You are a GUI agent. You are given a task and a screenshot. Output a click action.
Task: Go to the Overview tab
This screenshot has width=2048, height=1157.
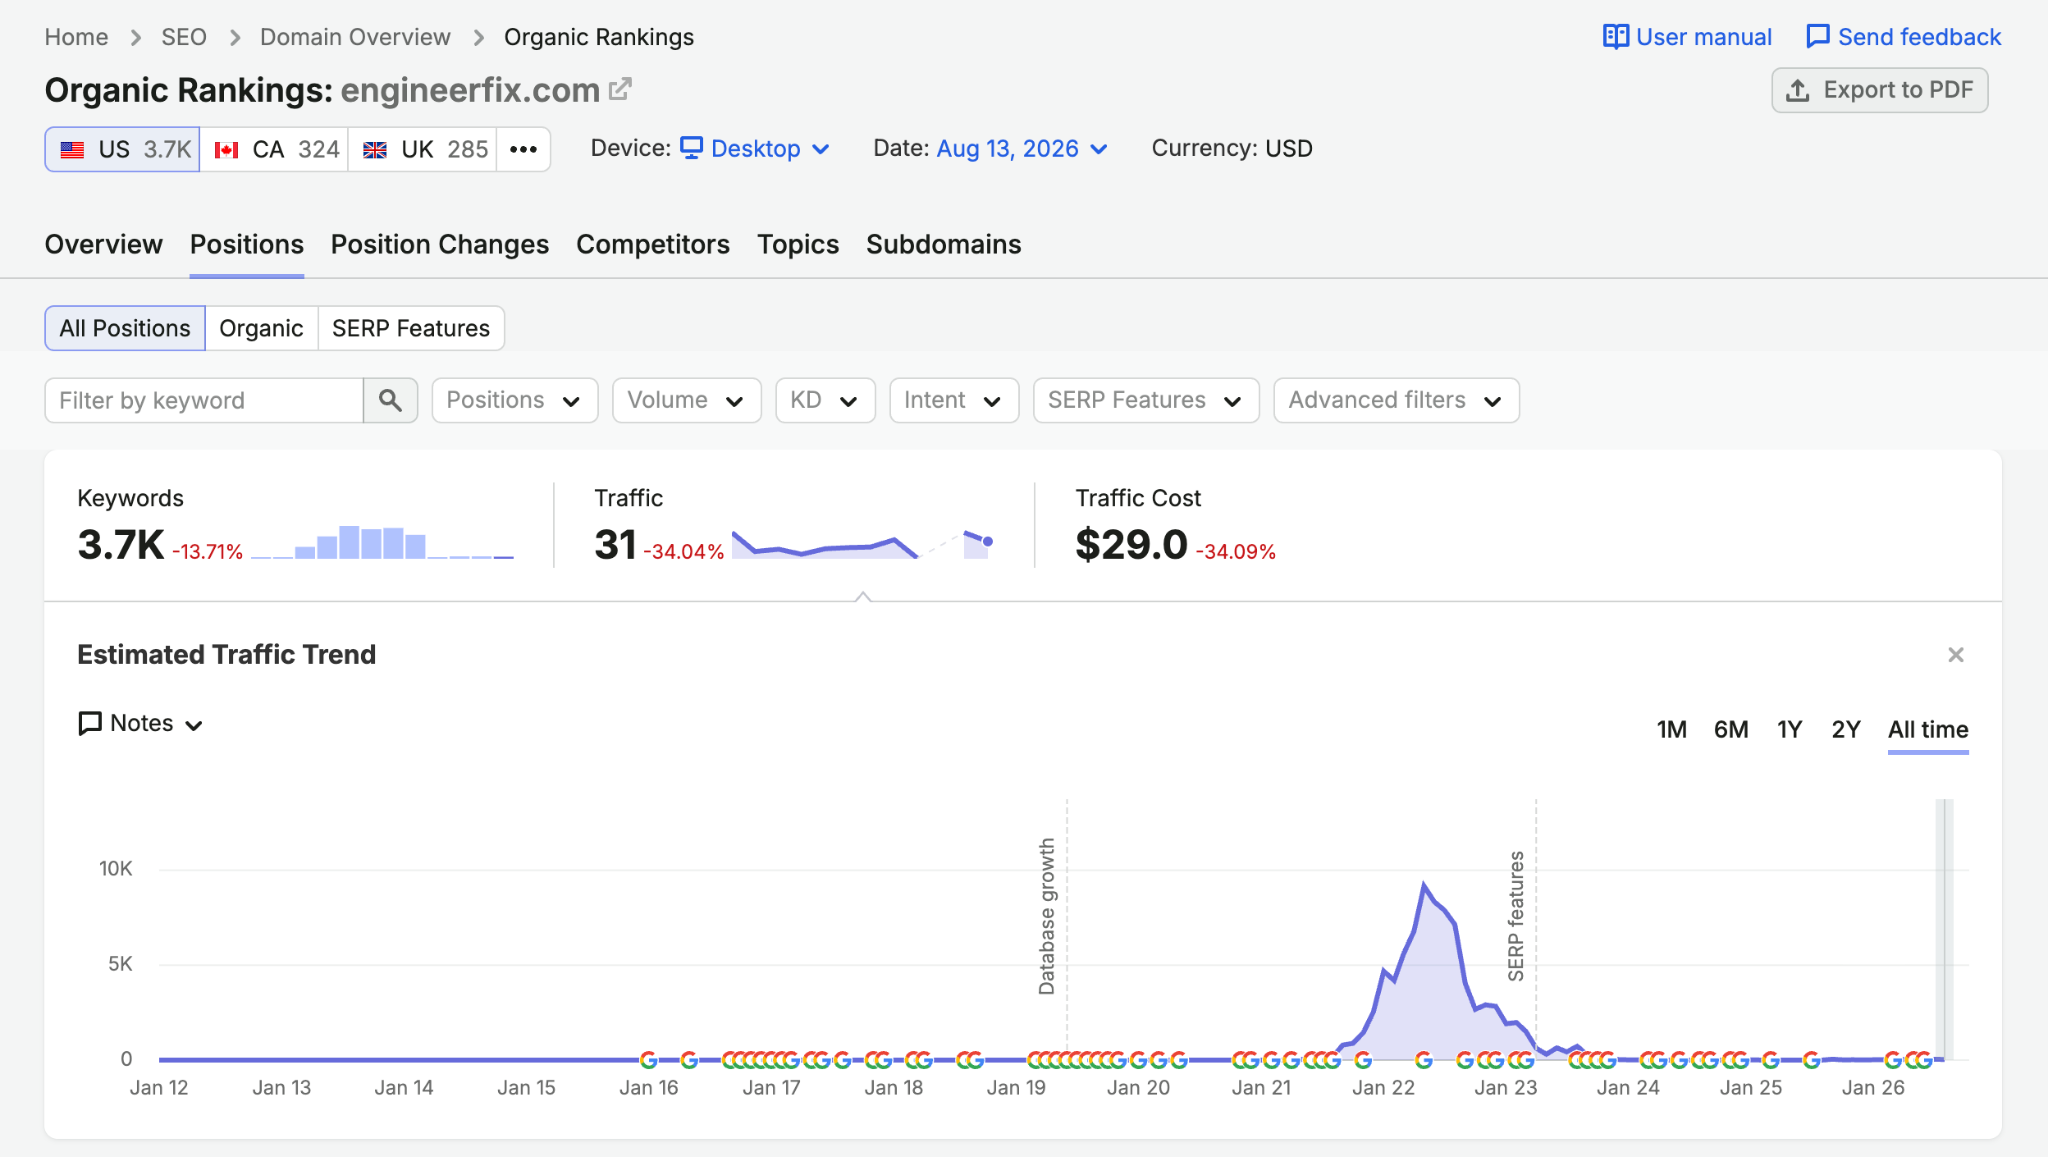[103, 244]
